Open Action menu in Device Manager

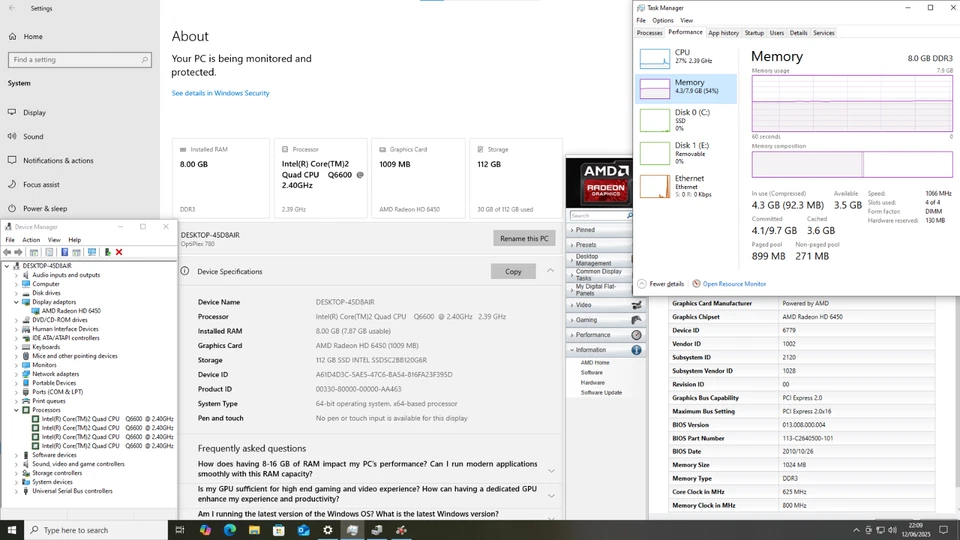pyautogui.click(x=31, y=240)
